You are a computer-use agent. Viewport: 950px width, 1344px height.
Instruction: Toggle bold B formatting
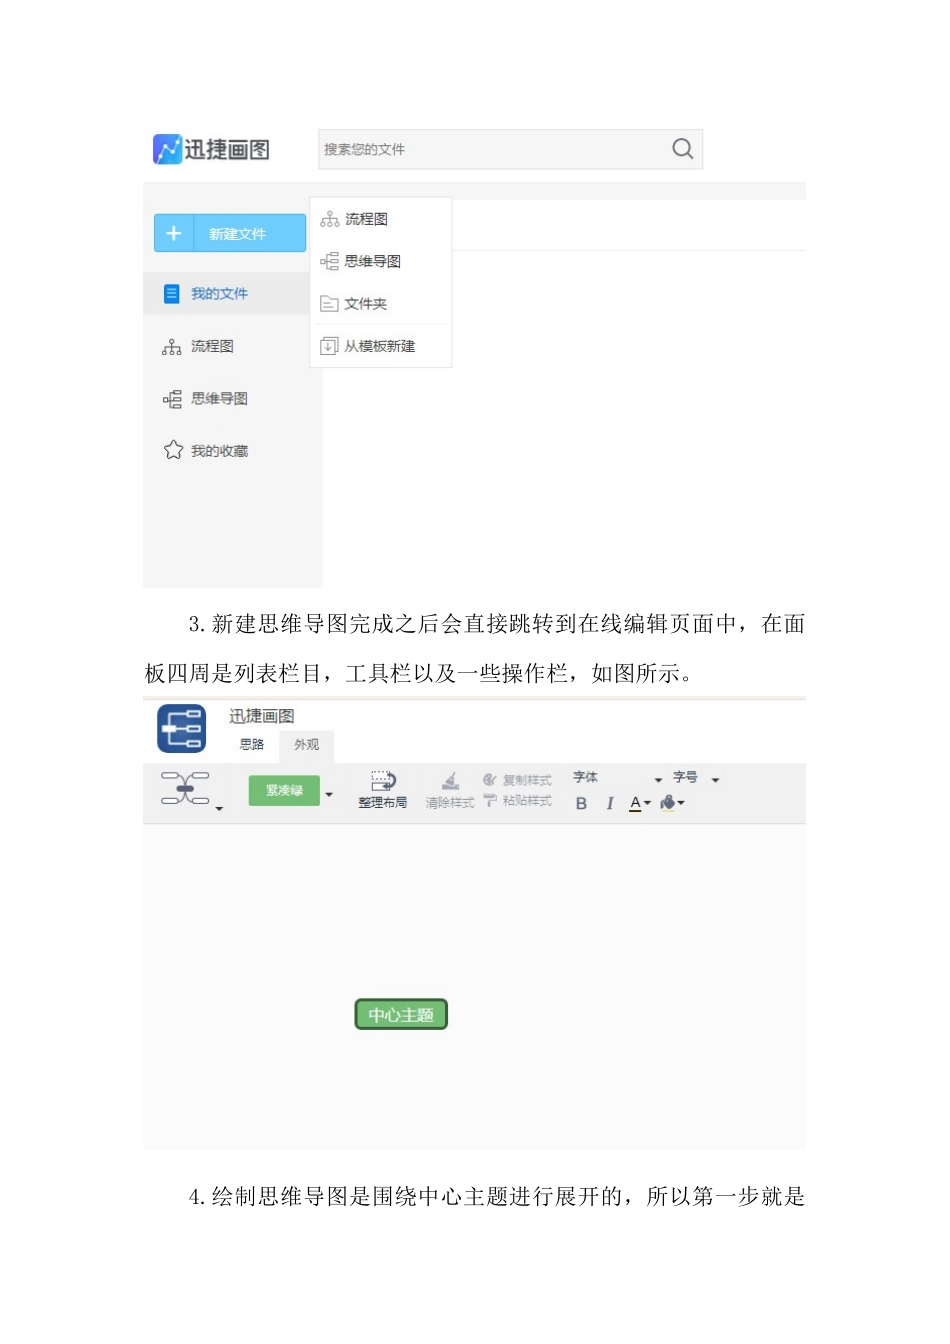[x=582, y=803]
